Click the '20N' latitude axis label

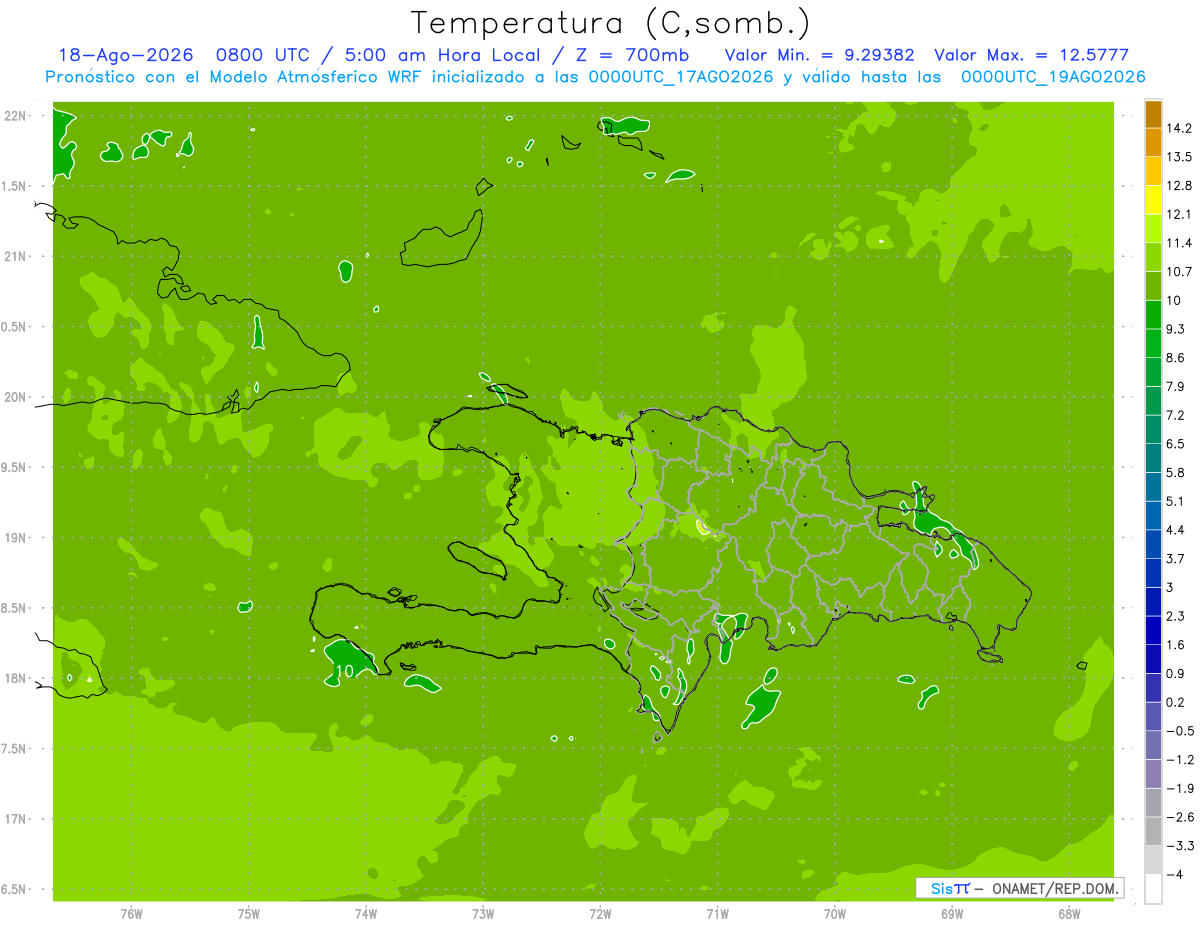[15, 397]
